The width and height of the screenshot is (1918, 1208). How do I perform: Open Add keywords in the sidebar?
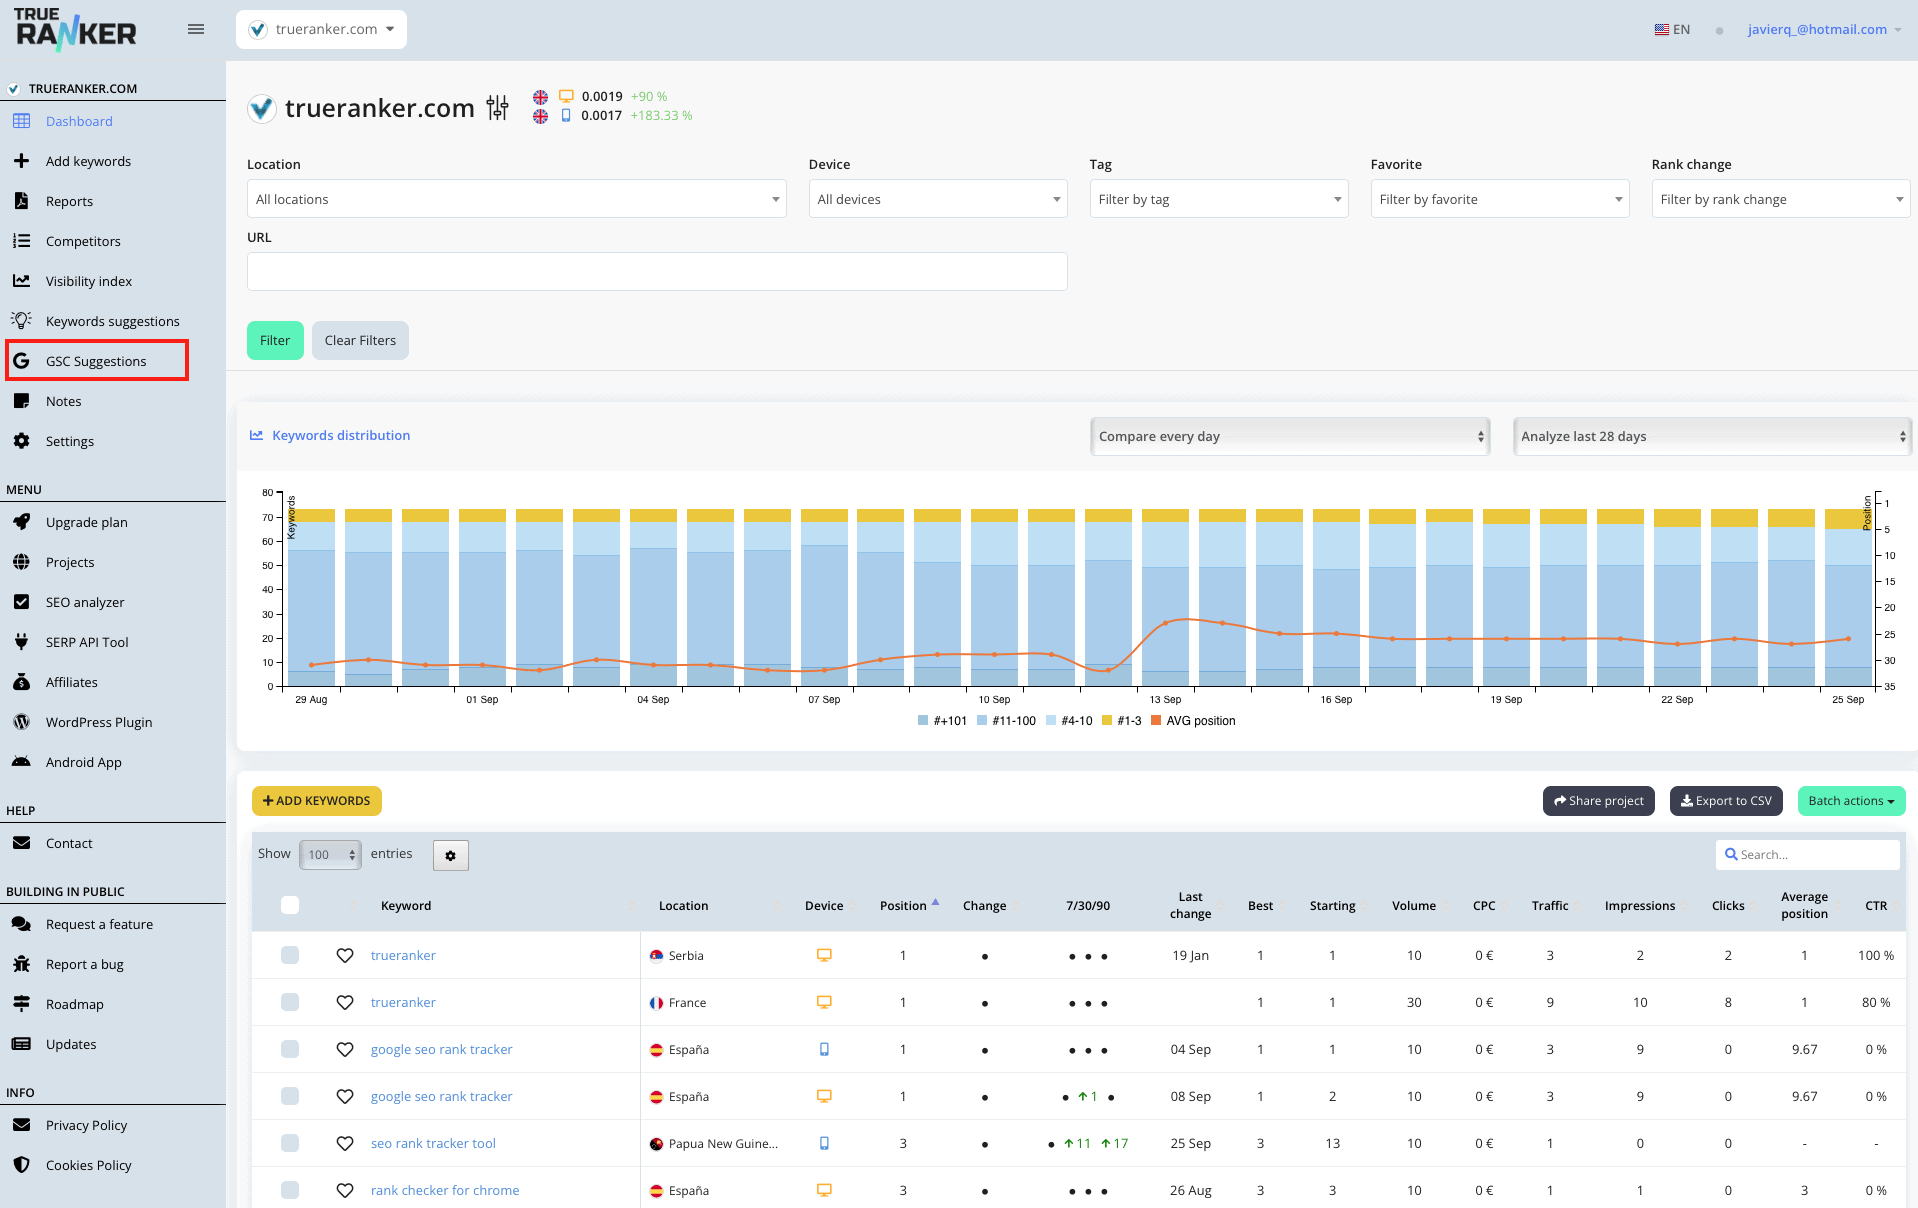(x=88, y=161)
